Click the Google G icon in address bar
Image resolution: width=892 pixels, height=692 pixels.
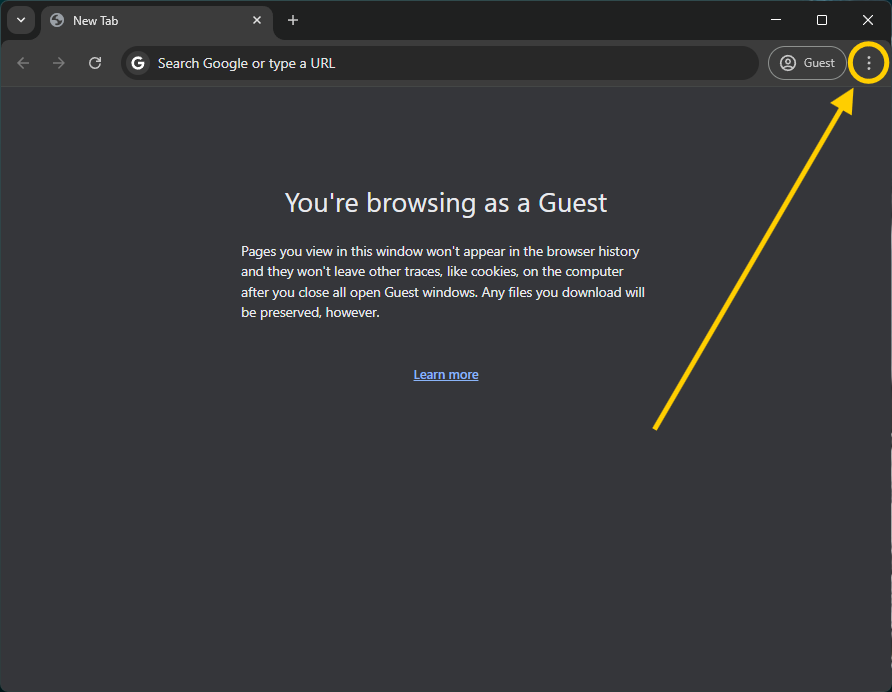pos(138,63)
